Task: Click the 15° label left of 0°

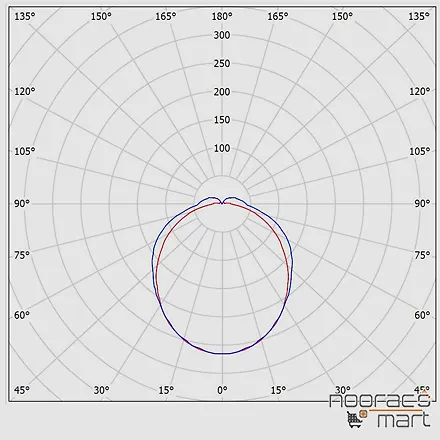Action: pyautogui.click(x=166, y=390)
